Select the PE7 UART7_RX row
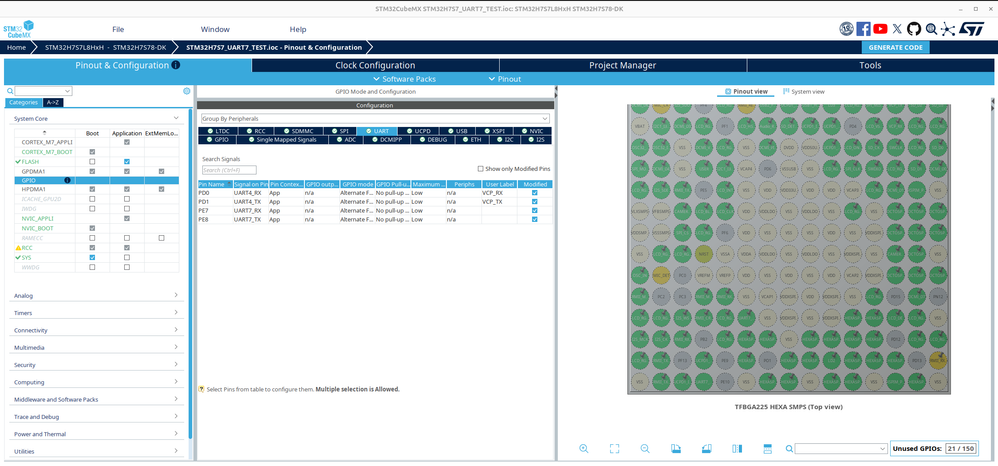 [375, 210]
